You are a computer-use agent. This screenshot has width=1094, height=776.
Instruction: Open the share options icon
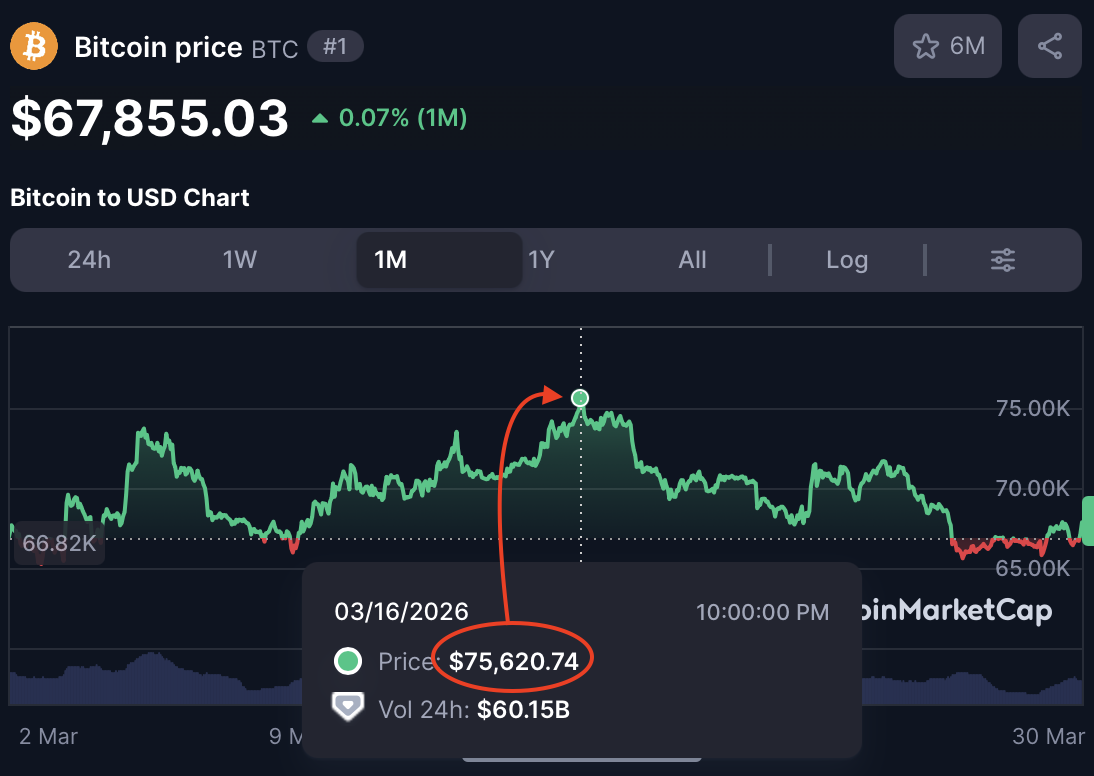click(1049, 46)
